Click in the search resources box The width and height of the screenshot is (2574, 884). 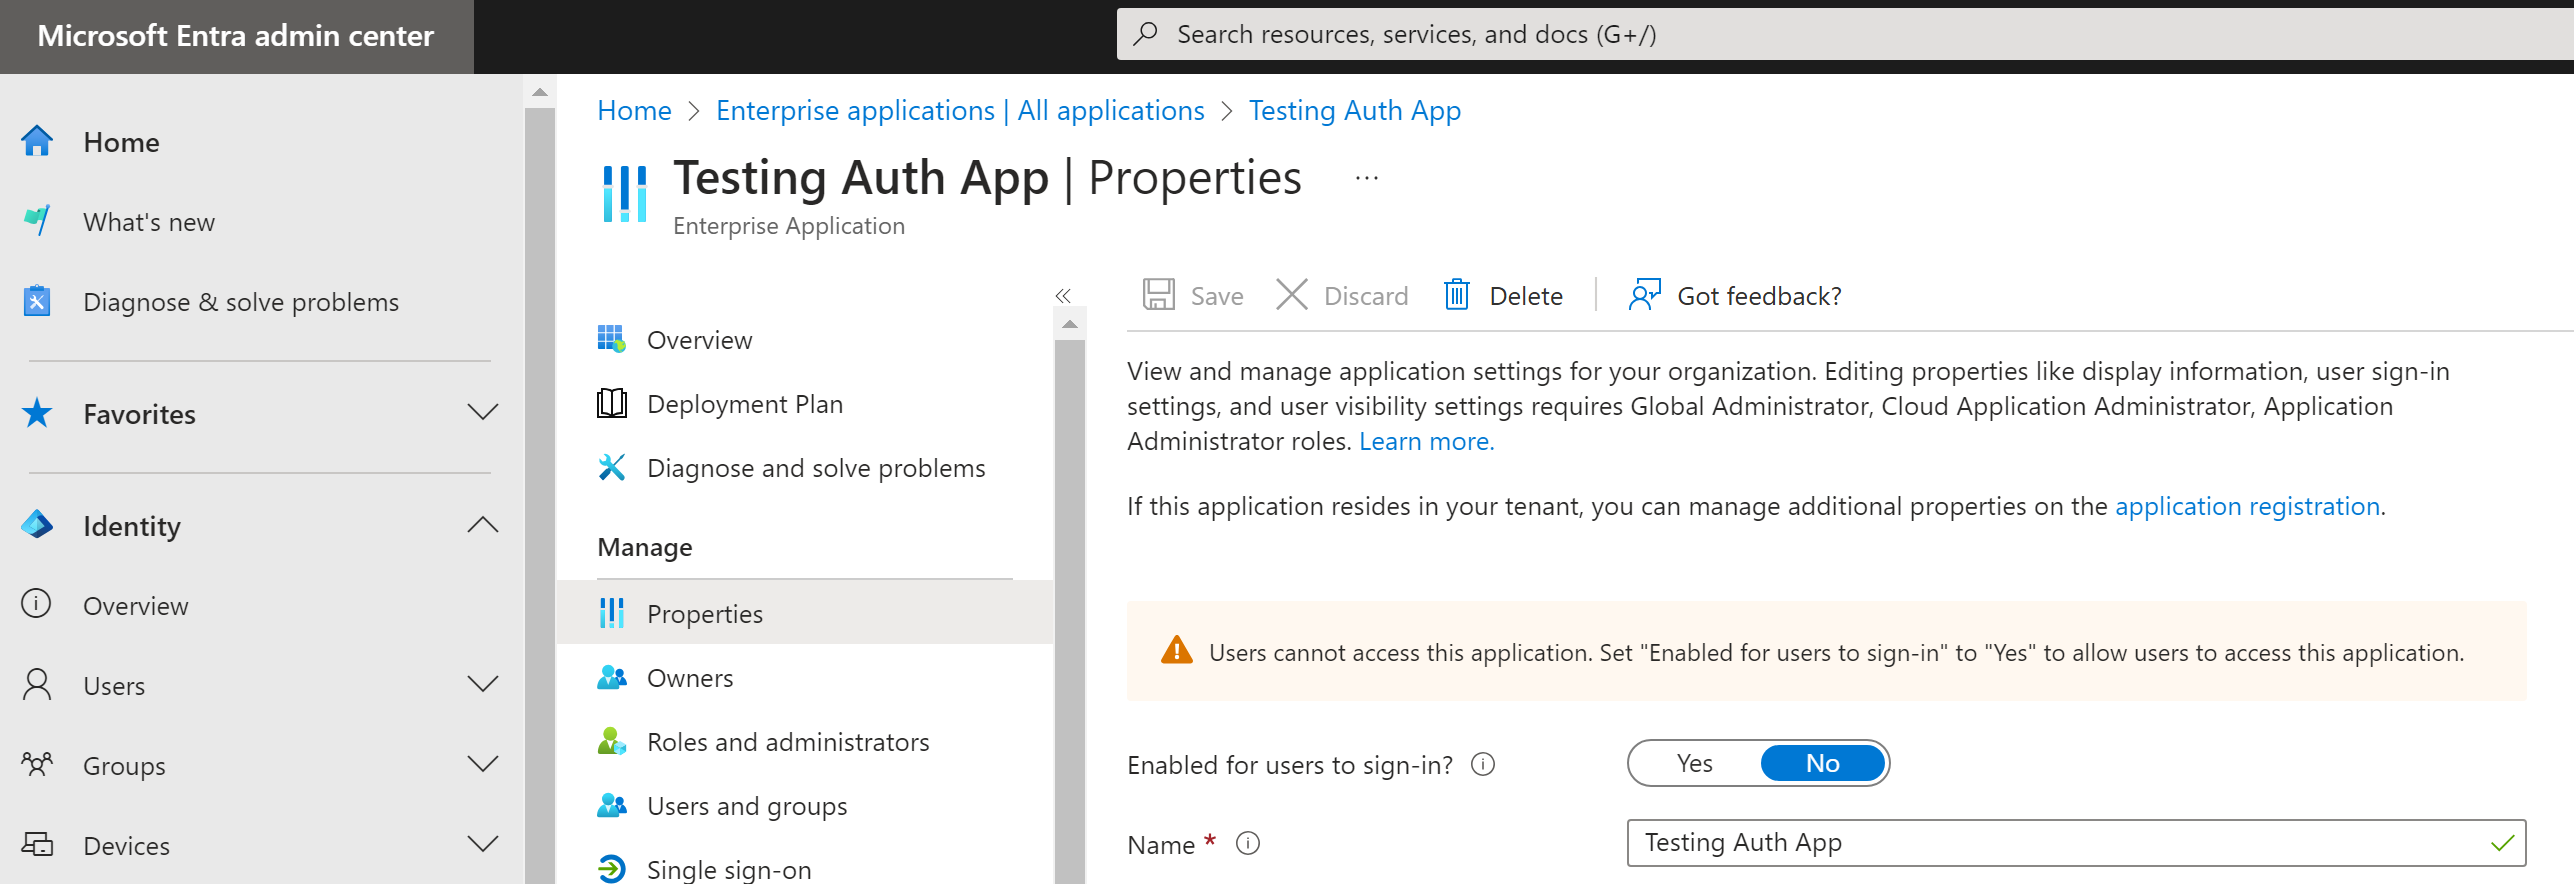1845,34
